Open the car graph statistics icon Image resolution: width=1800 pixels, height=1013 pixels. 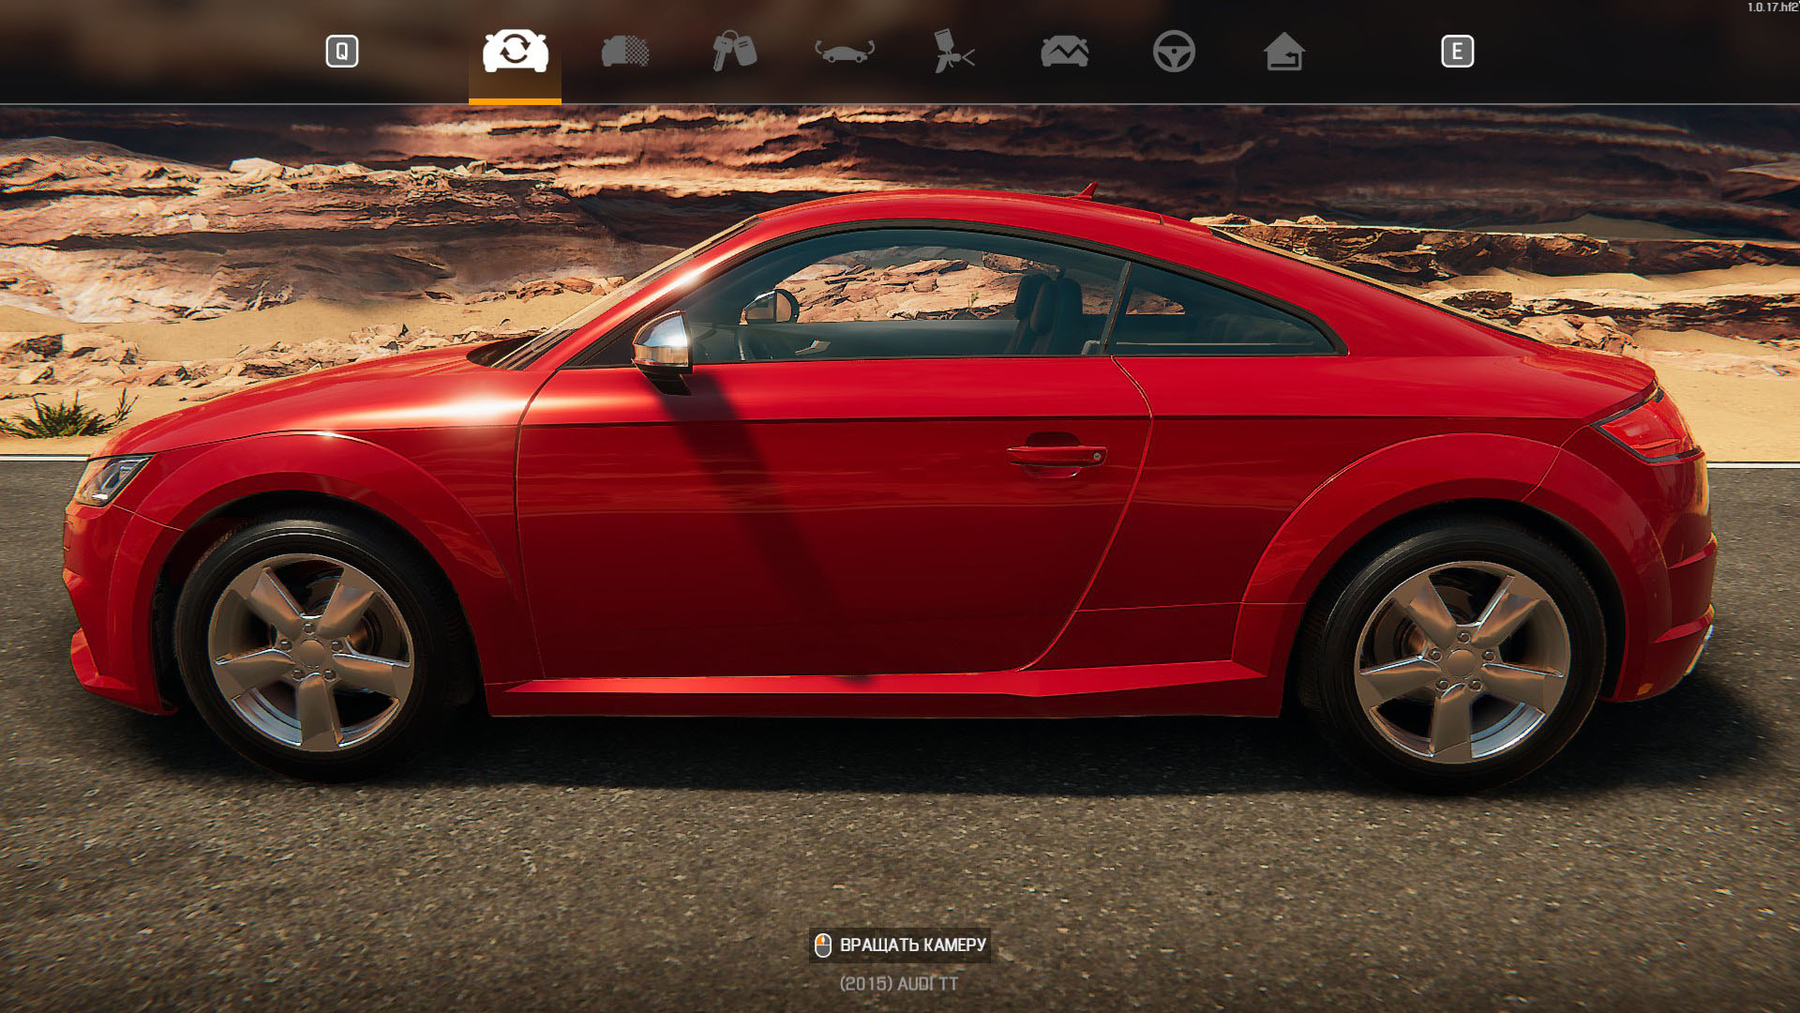tap(1064, 51)
